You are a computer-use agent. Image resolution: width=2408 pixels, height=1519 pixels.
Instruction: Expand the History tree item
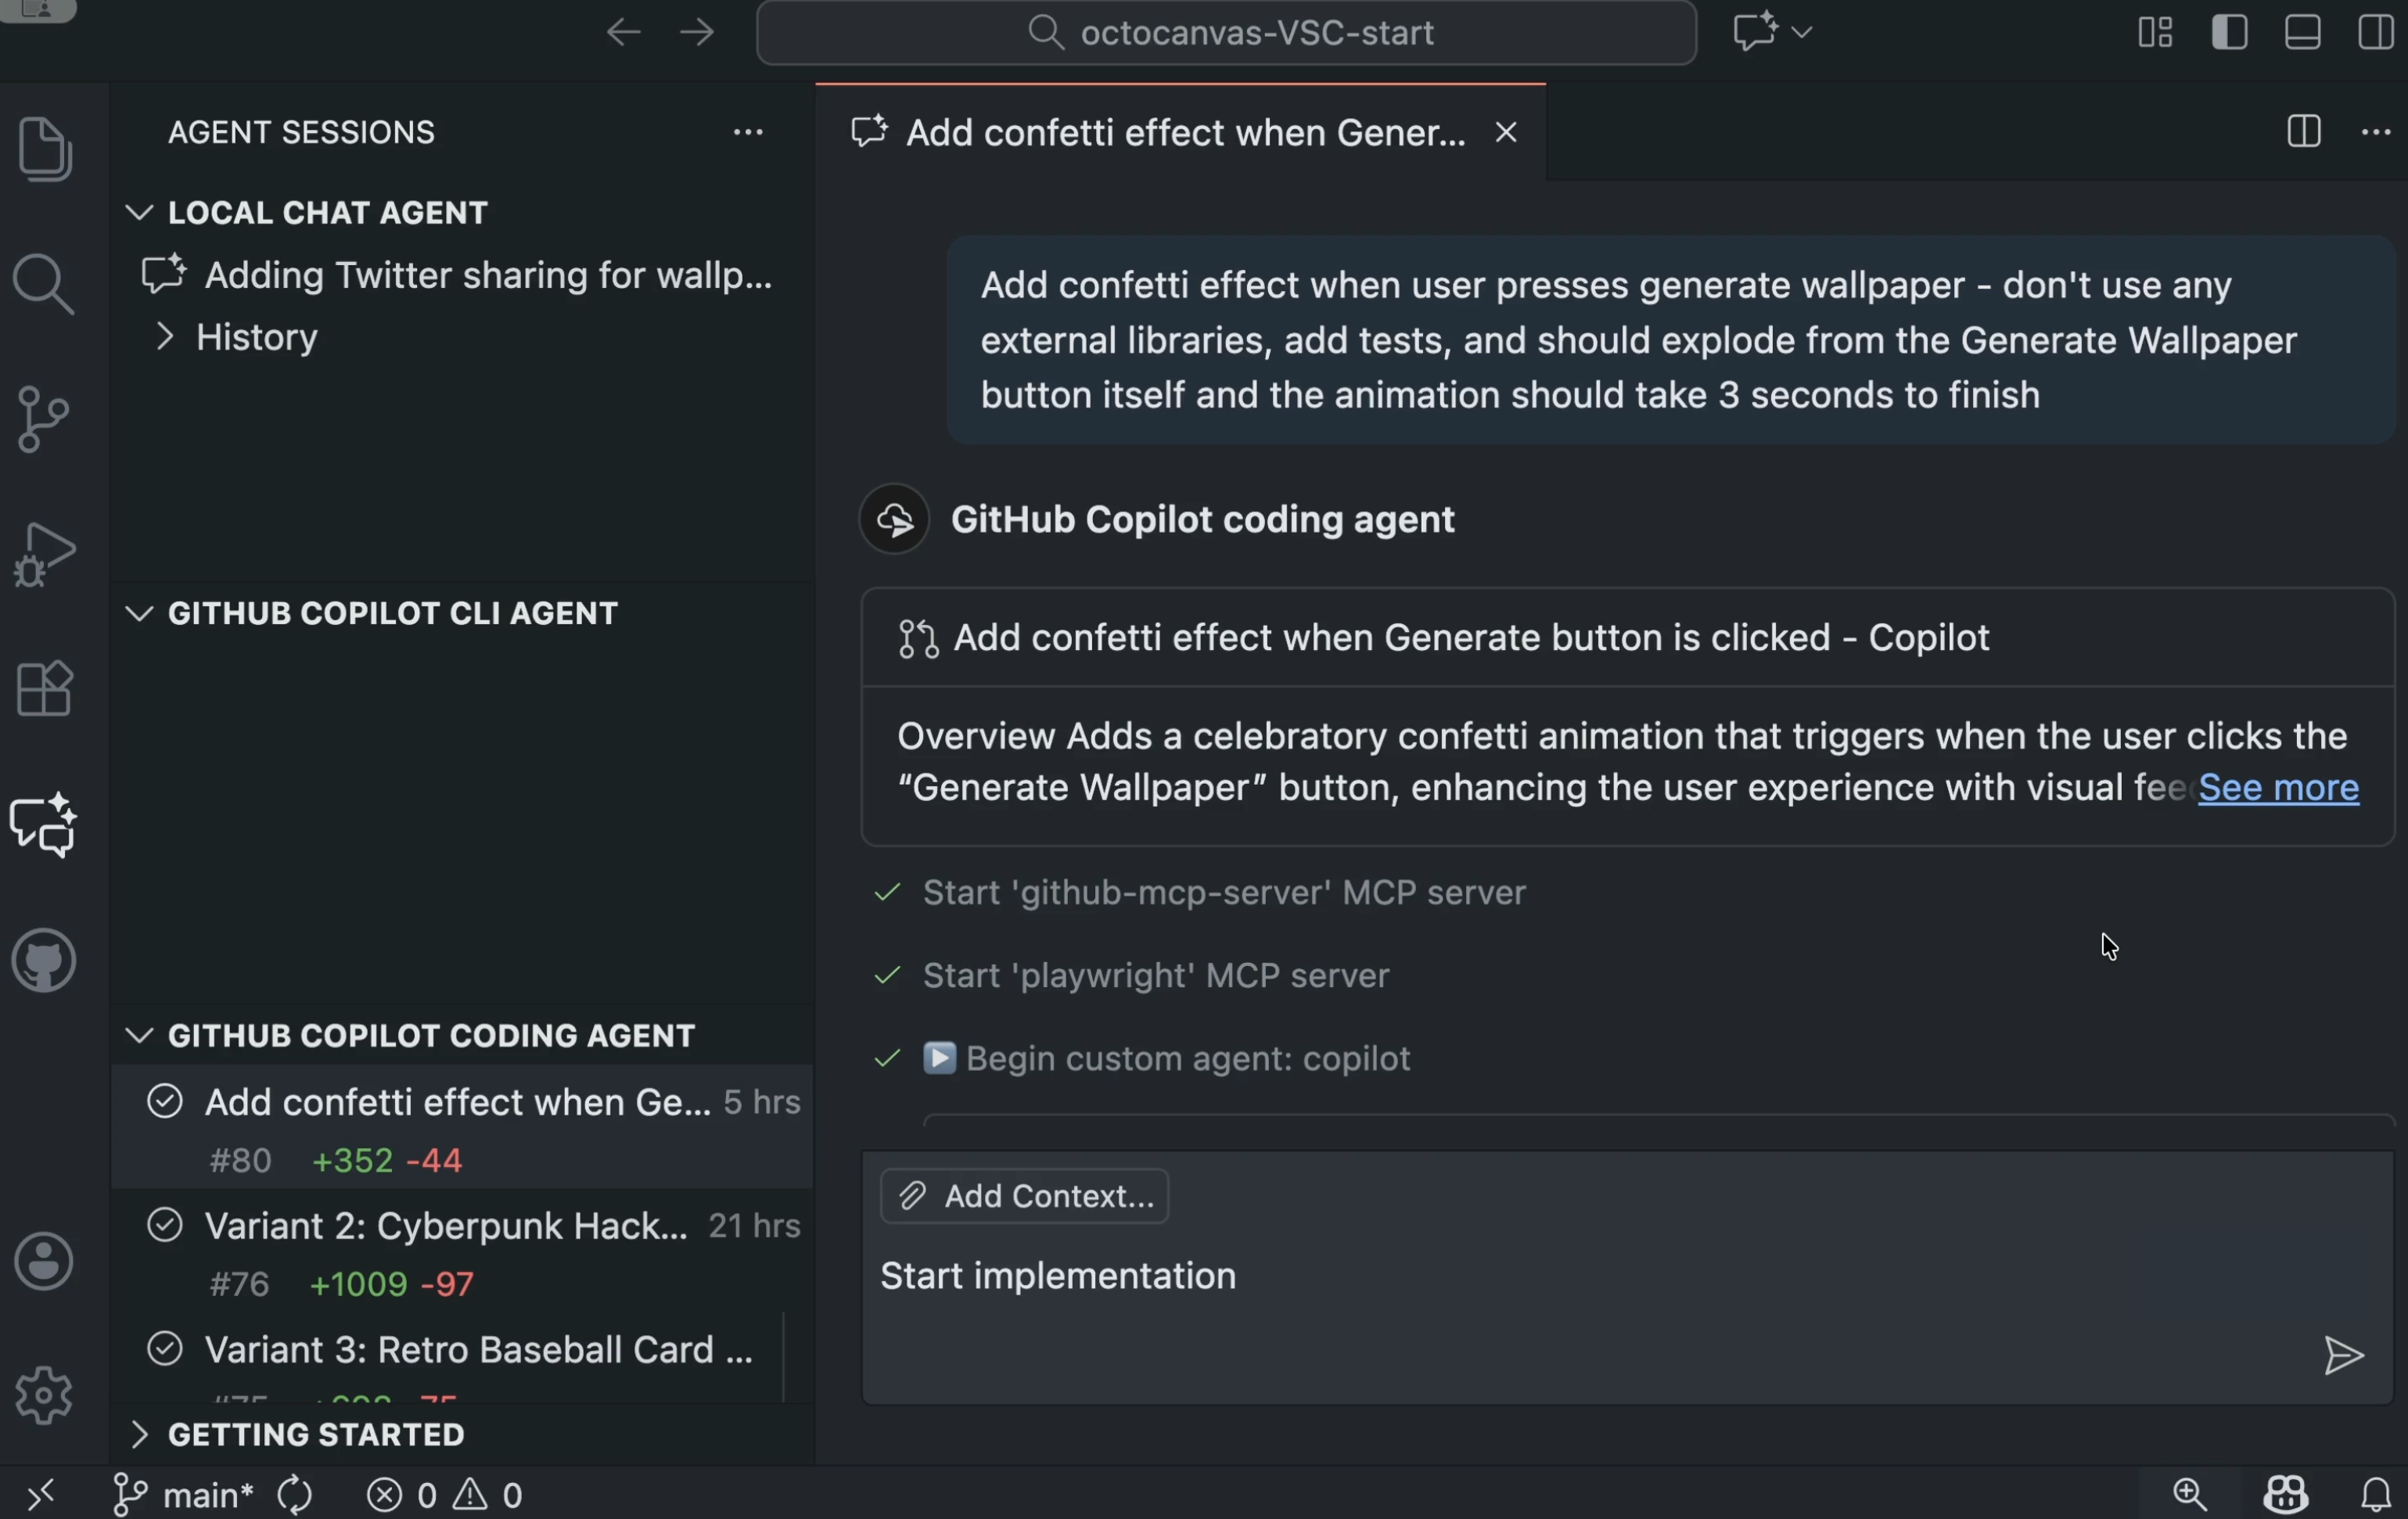pos(165,337)
